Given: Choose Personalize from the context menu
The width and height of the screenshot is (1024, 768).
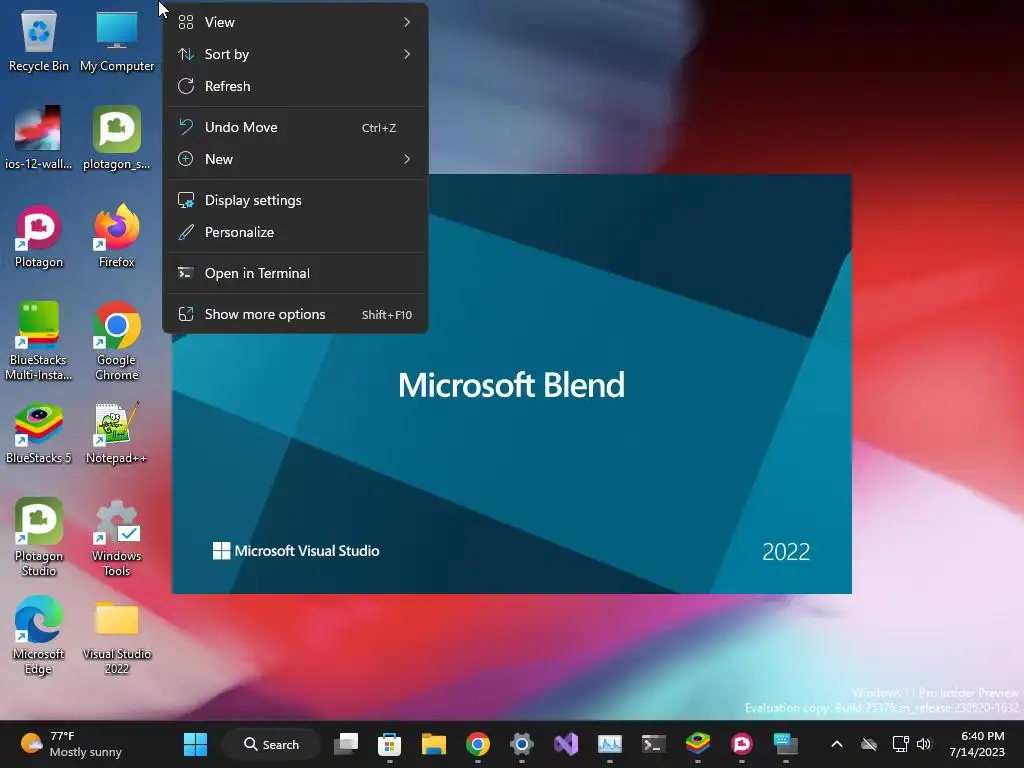Looking at the screenshot, I should click(295, 232).
